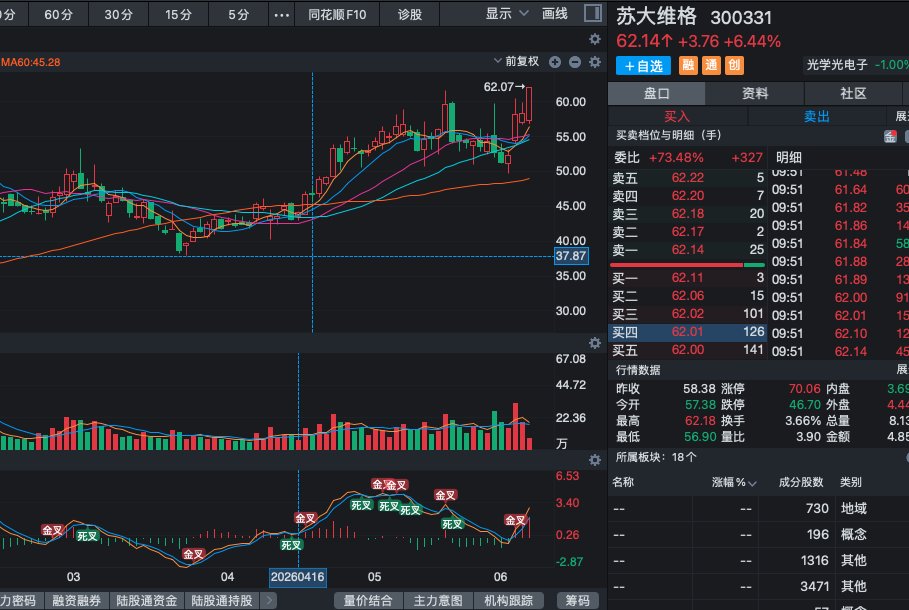Switch to the 5分 period

pos(238,14)
